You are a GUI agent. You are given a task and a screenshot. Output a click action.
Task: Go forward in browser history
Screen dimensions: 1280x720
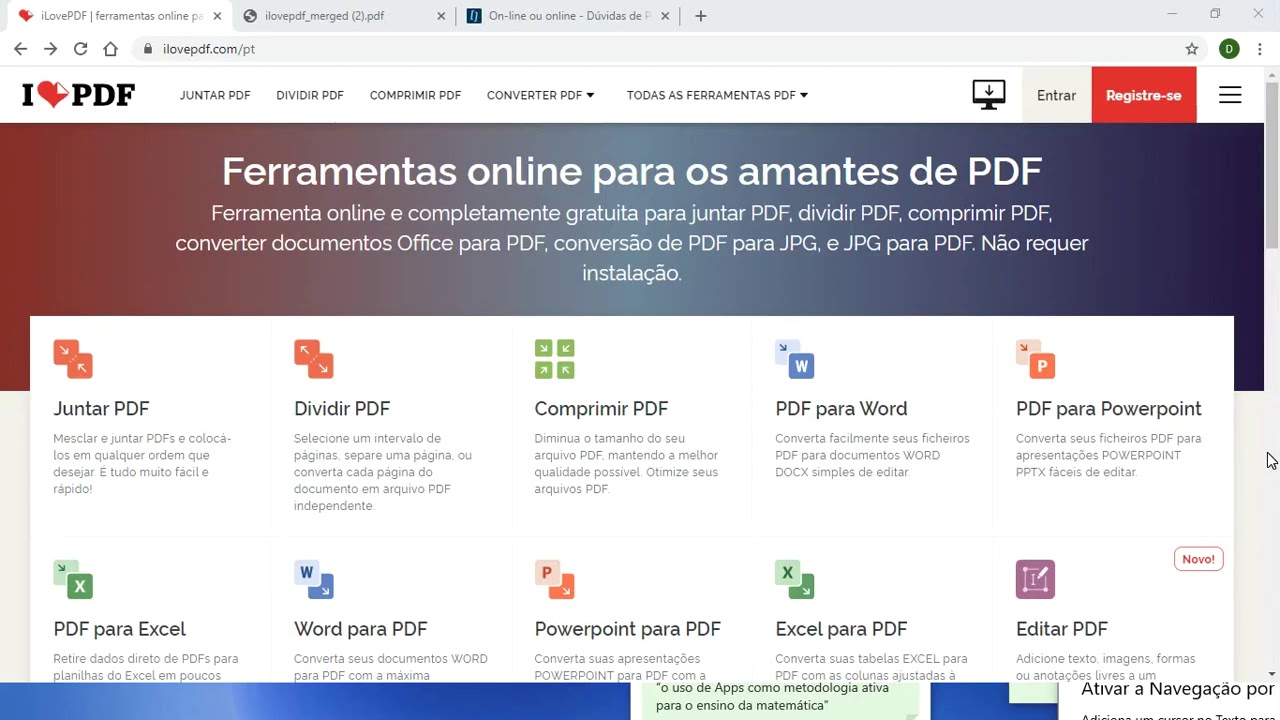[x=51, y=49]
